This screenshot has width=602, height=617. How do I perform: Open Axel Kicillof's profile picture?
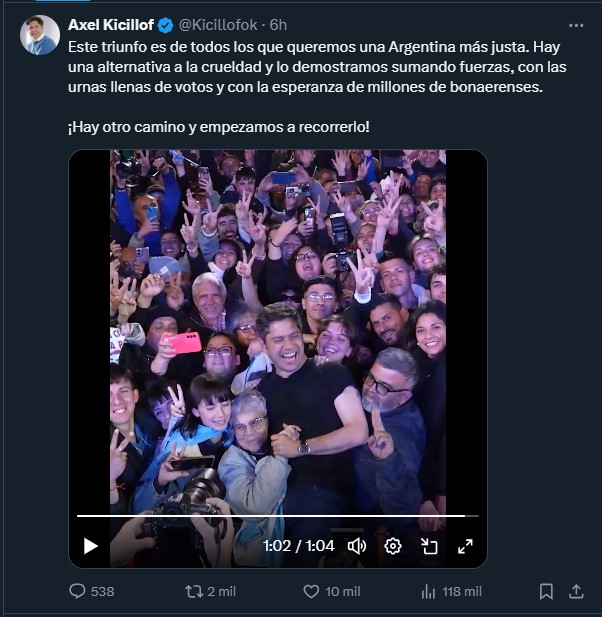coord(40,35)
